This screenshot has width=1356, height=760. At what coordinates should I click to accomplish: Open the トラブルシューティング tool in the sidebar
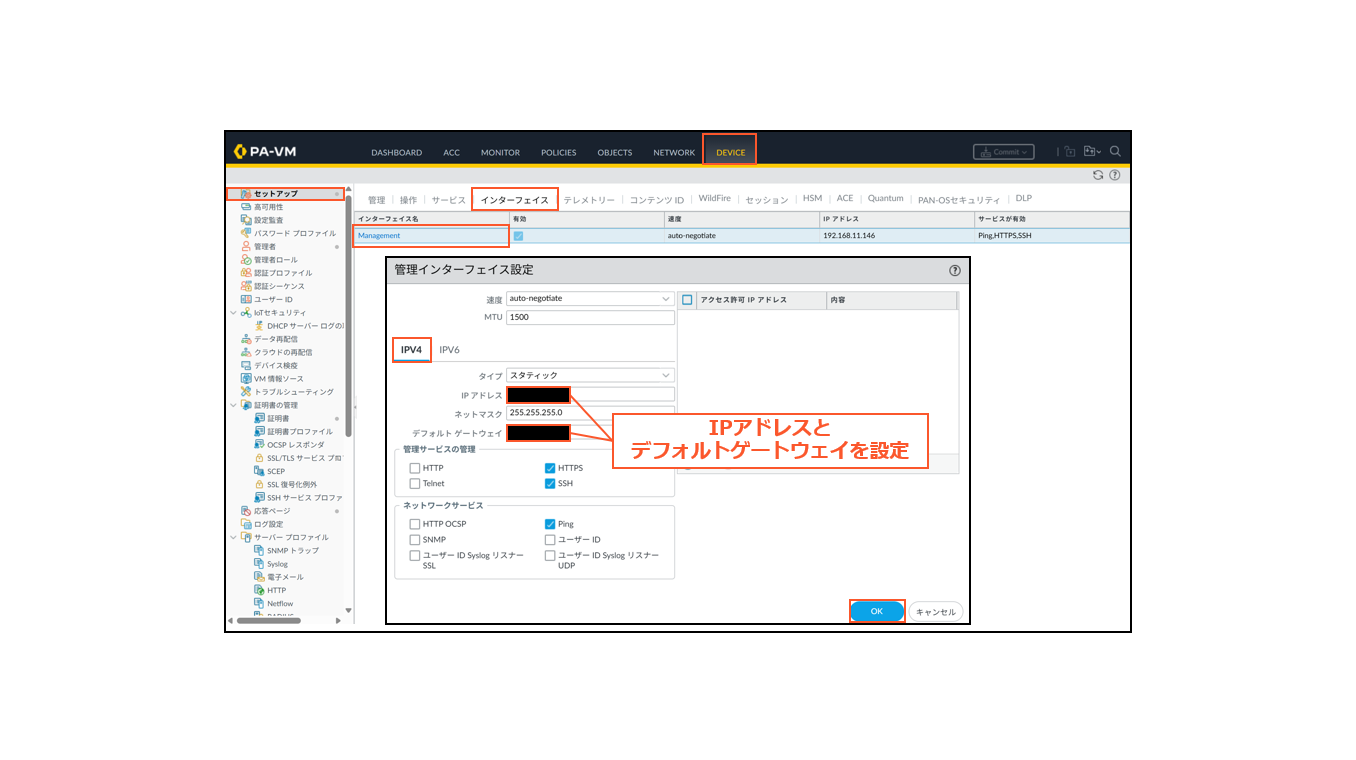(x=290, y=391)
